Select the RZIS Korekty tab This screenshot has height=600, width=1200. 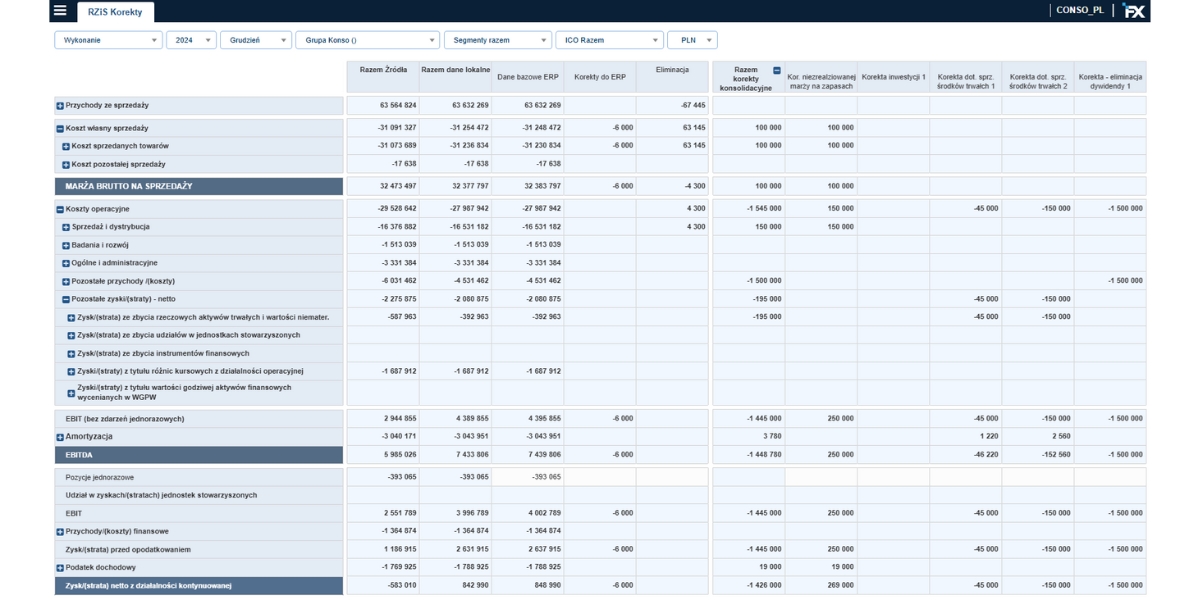(x=114, y=12)
